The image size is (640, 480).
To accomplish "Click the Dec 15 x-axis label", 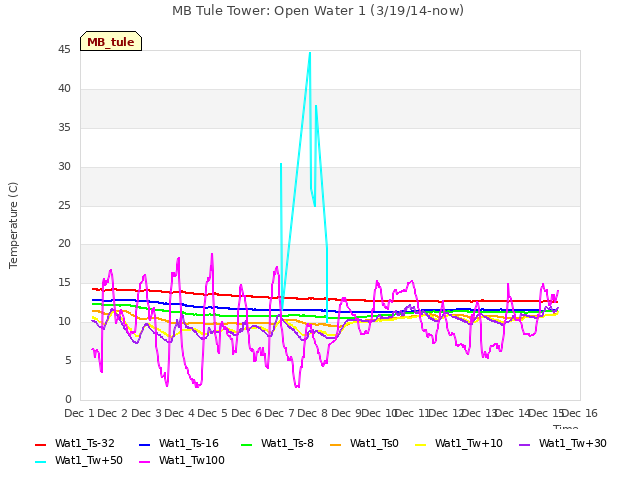I will coord(546,413).
